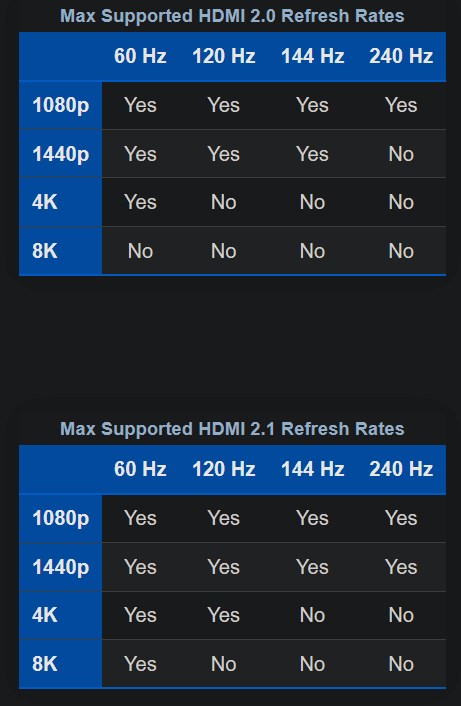Select 144 Hz header in HDMI 2.0 table
This screenshot has width=461, height=706.
312,56
